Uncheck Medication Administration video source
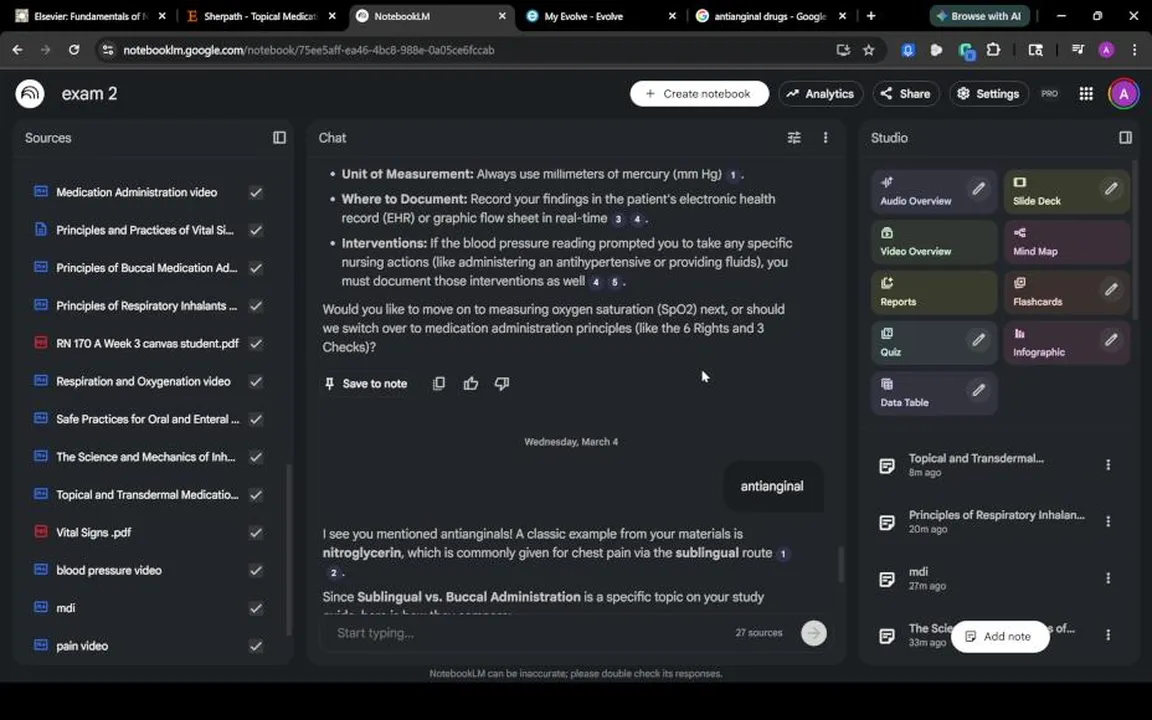This screenshot has height=720, width=1152. click(x=256, y=192)
